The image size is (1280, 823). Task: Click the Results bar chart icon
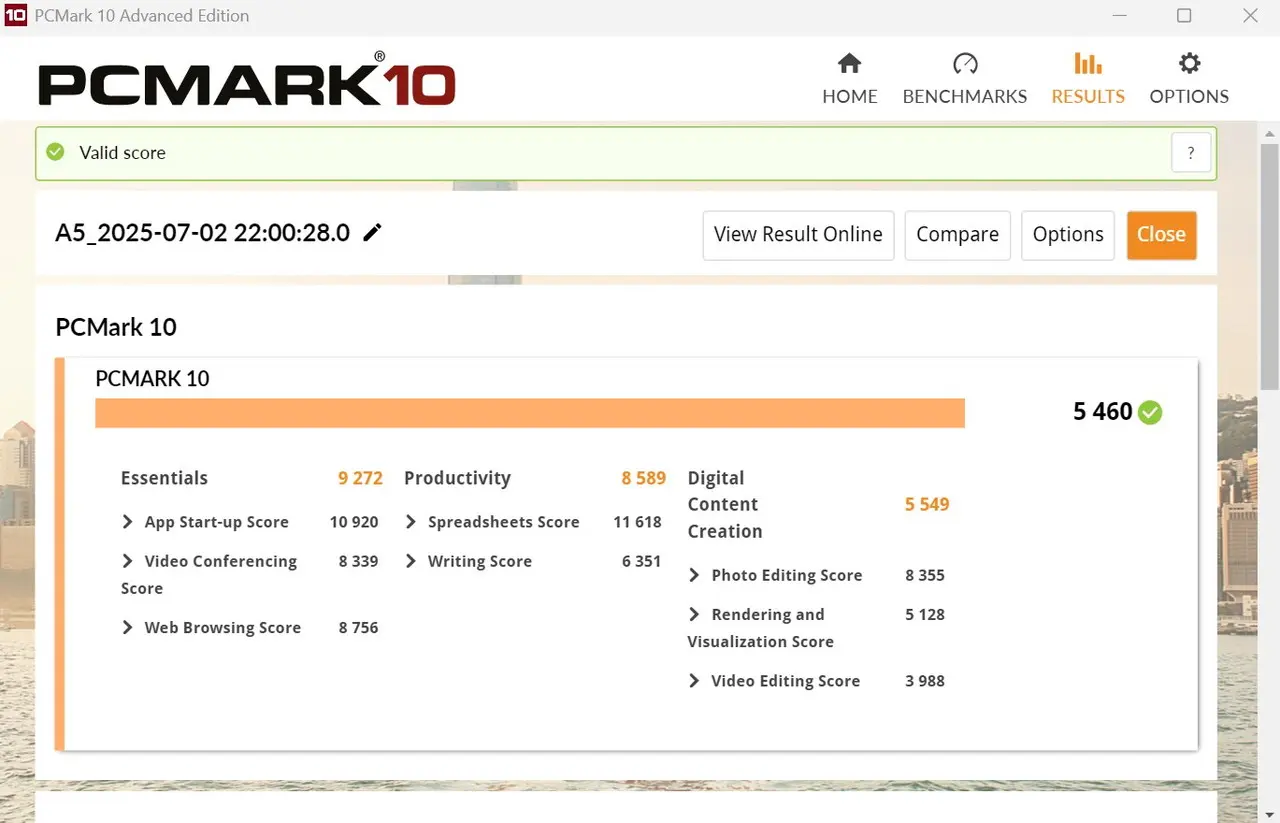pyautogui.click(x=1088, y=64)
